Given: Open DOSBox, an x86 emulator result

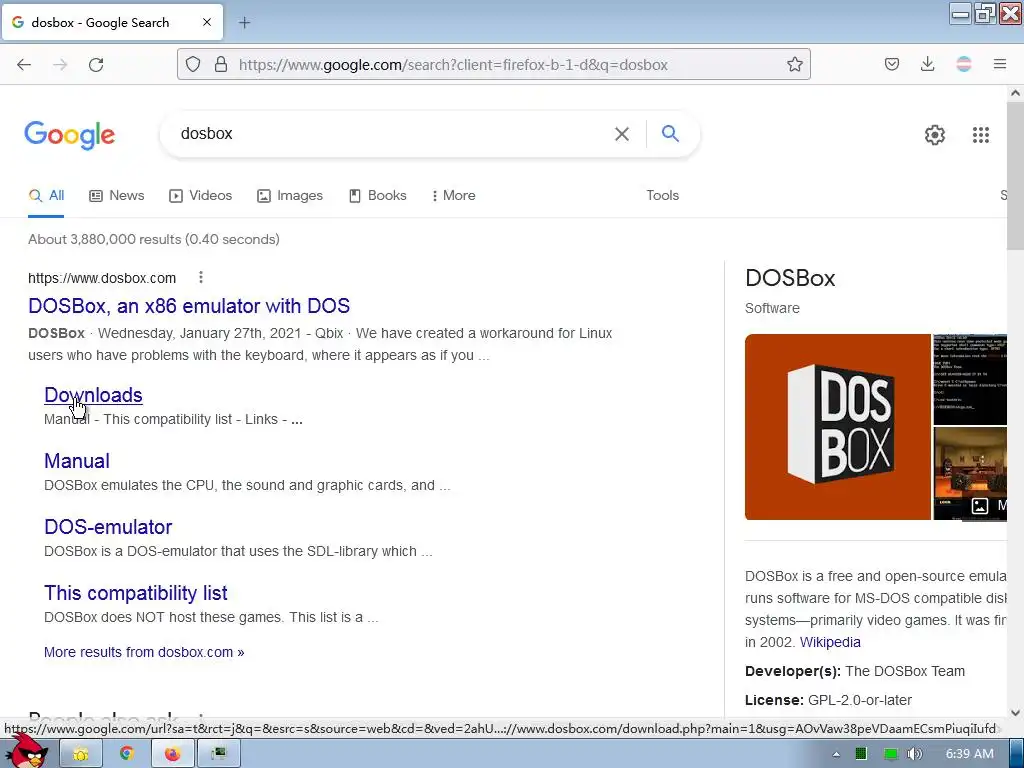Looking at the screenshot, I should pyautogui.click(x=189, y=306).
